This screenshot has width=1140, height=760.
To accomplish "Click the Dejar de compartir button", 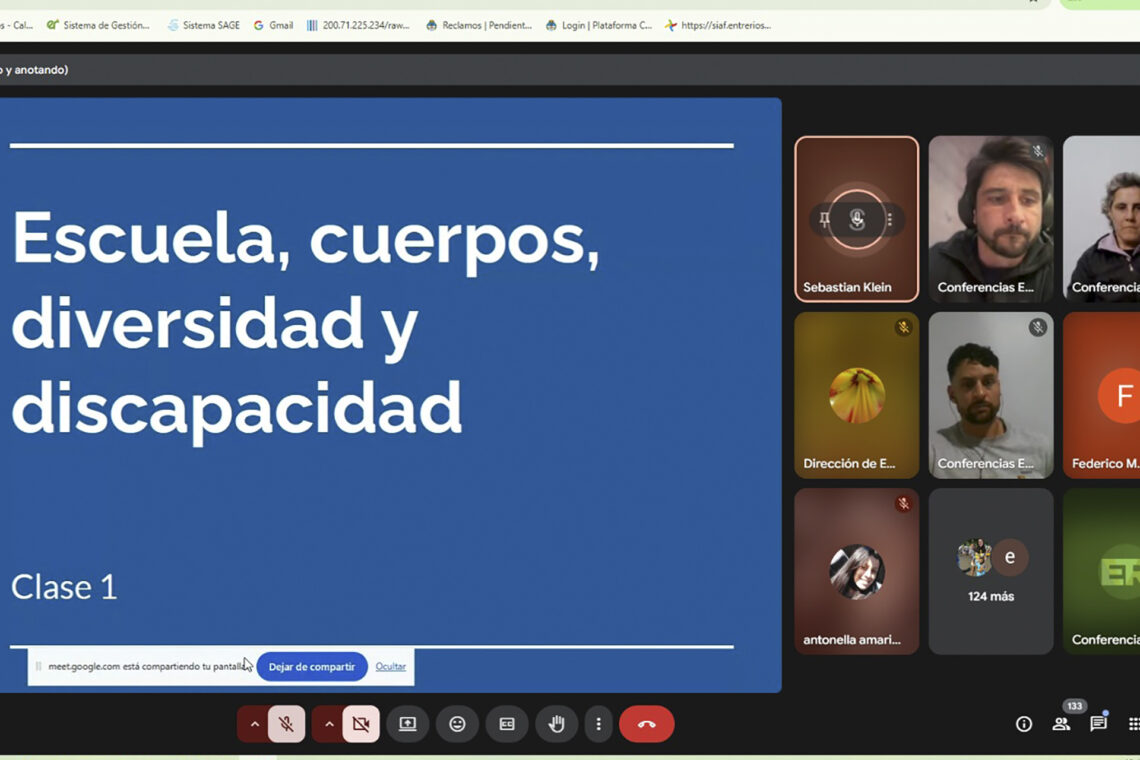I will 311,666.
